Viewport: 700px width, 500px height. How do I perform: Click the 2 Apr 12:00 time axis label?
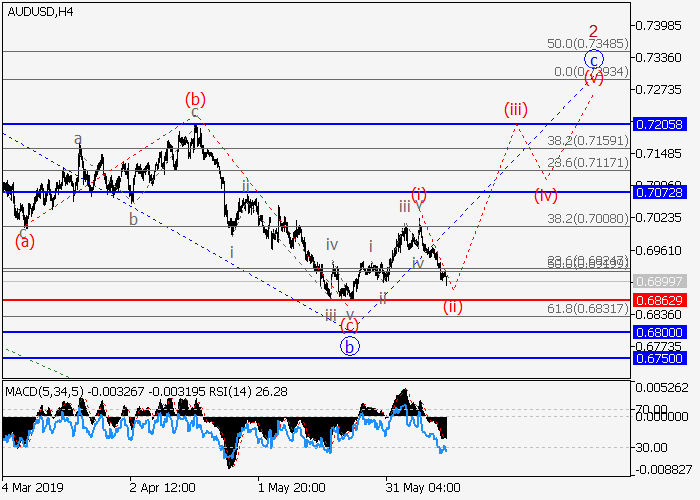click(x=160, y=488)
